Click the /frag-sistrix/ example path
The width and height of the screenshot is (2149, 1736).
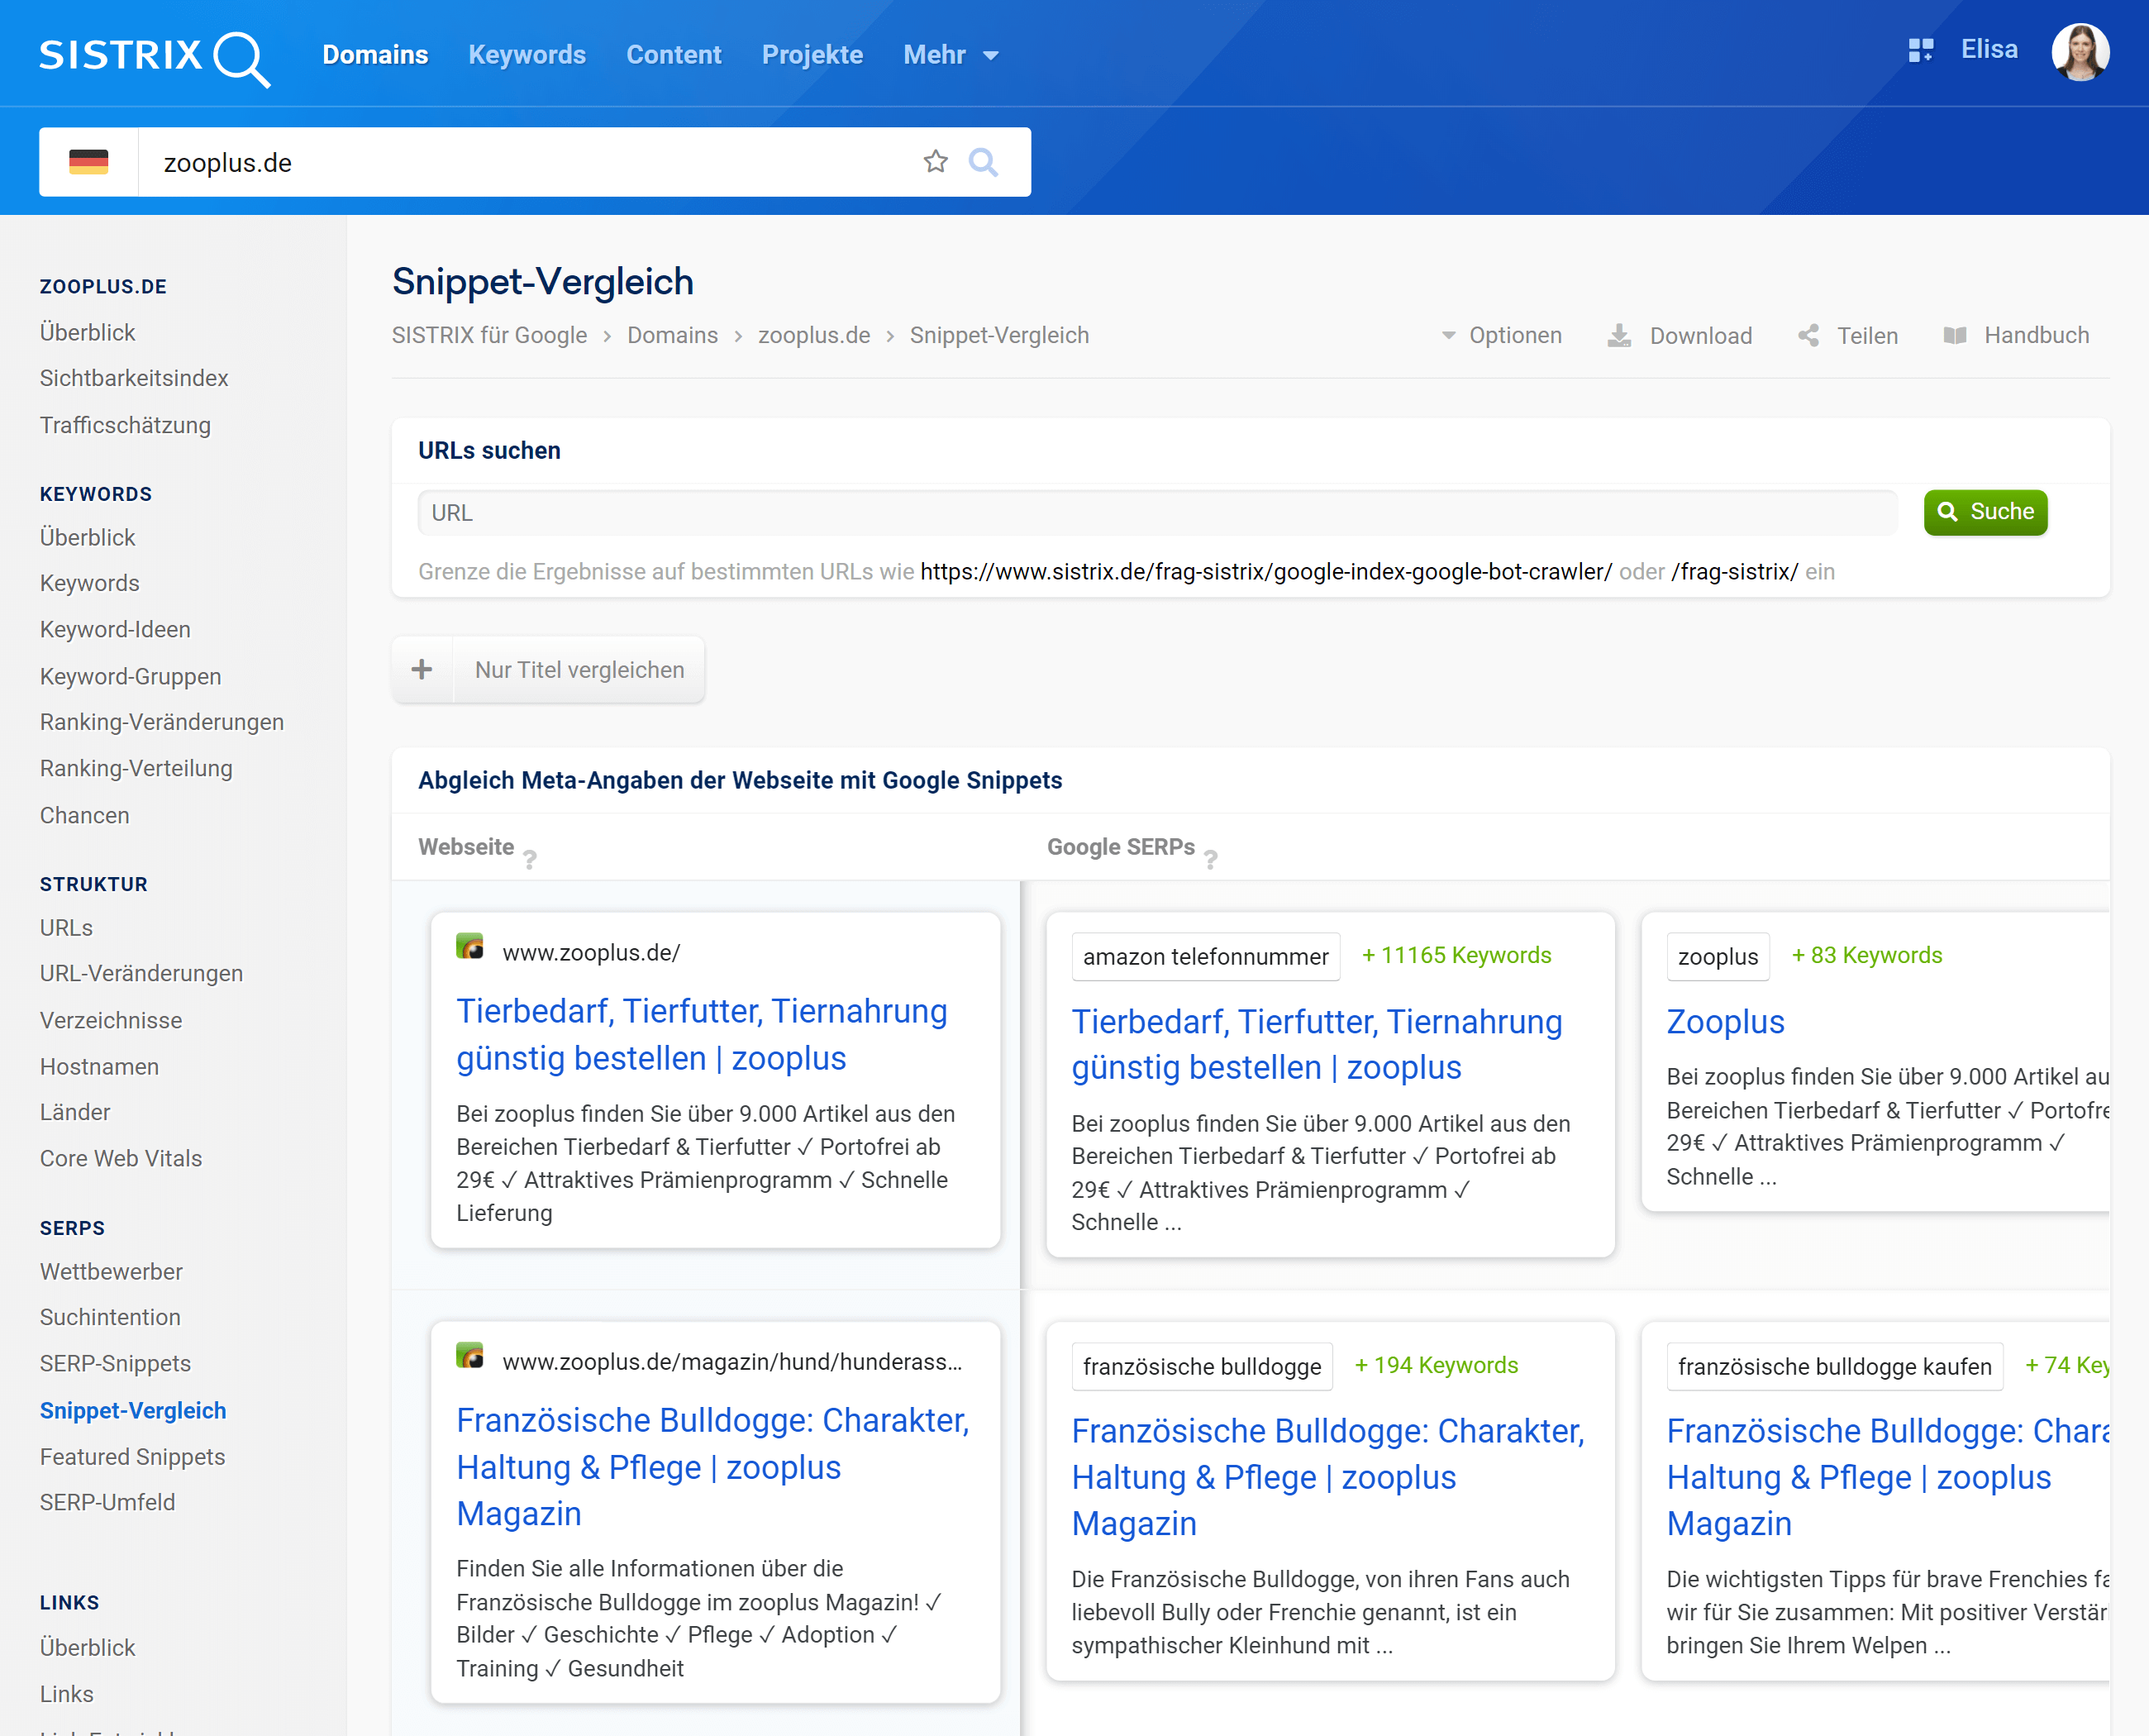coord(1734,571)
